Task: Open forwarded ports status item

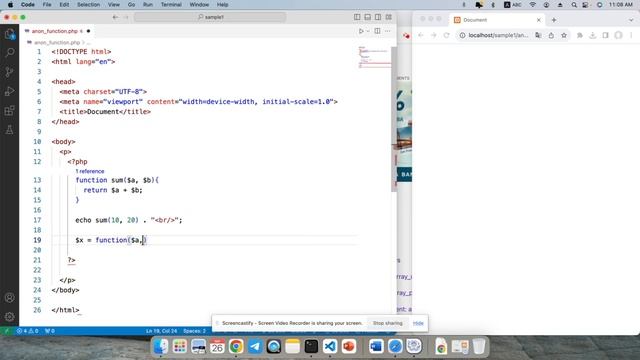Action: (50, 331)
